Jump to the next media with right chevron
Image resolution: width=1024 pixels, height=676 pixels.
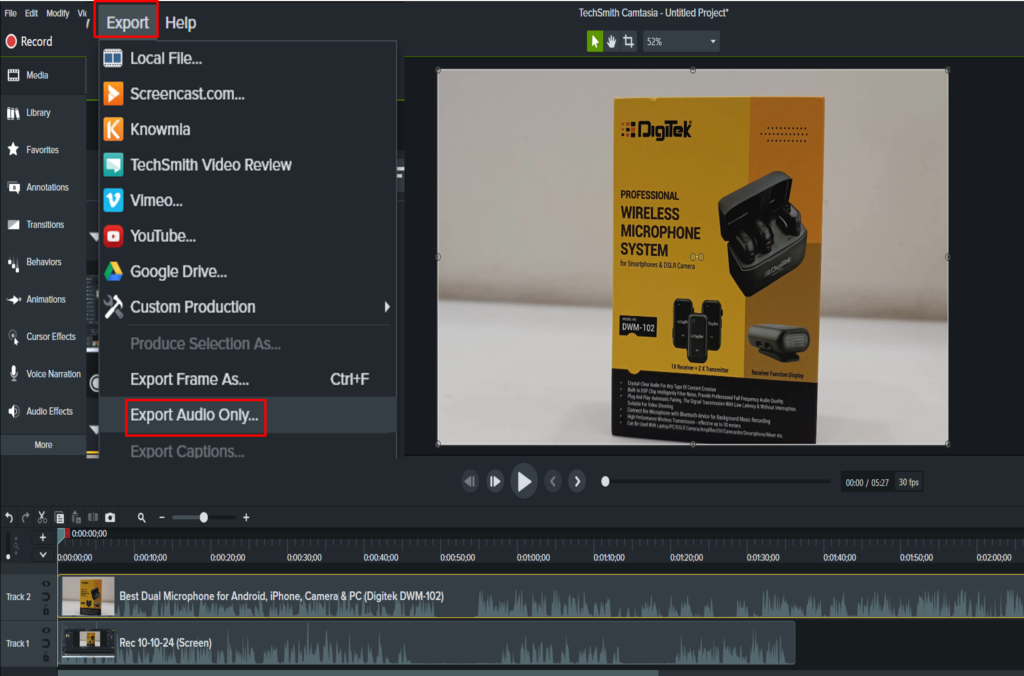577,482
